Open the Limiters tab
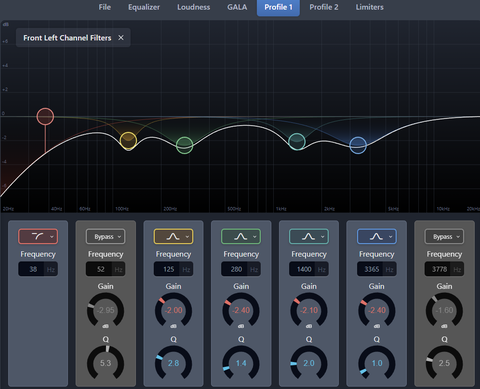This screenshot has height=389, width=480. pos(369,7)
